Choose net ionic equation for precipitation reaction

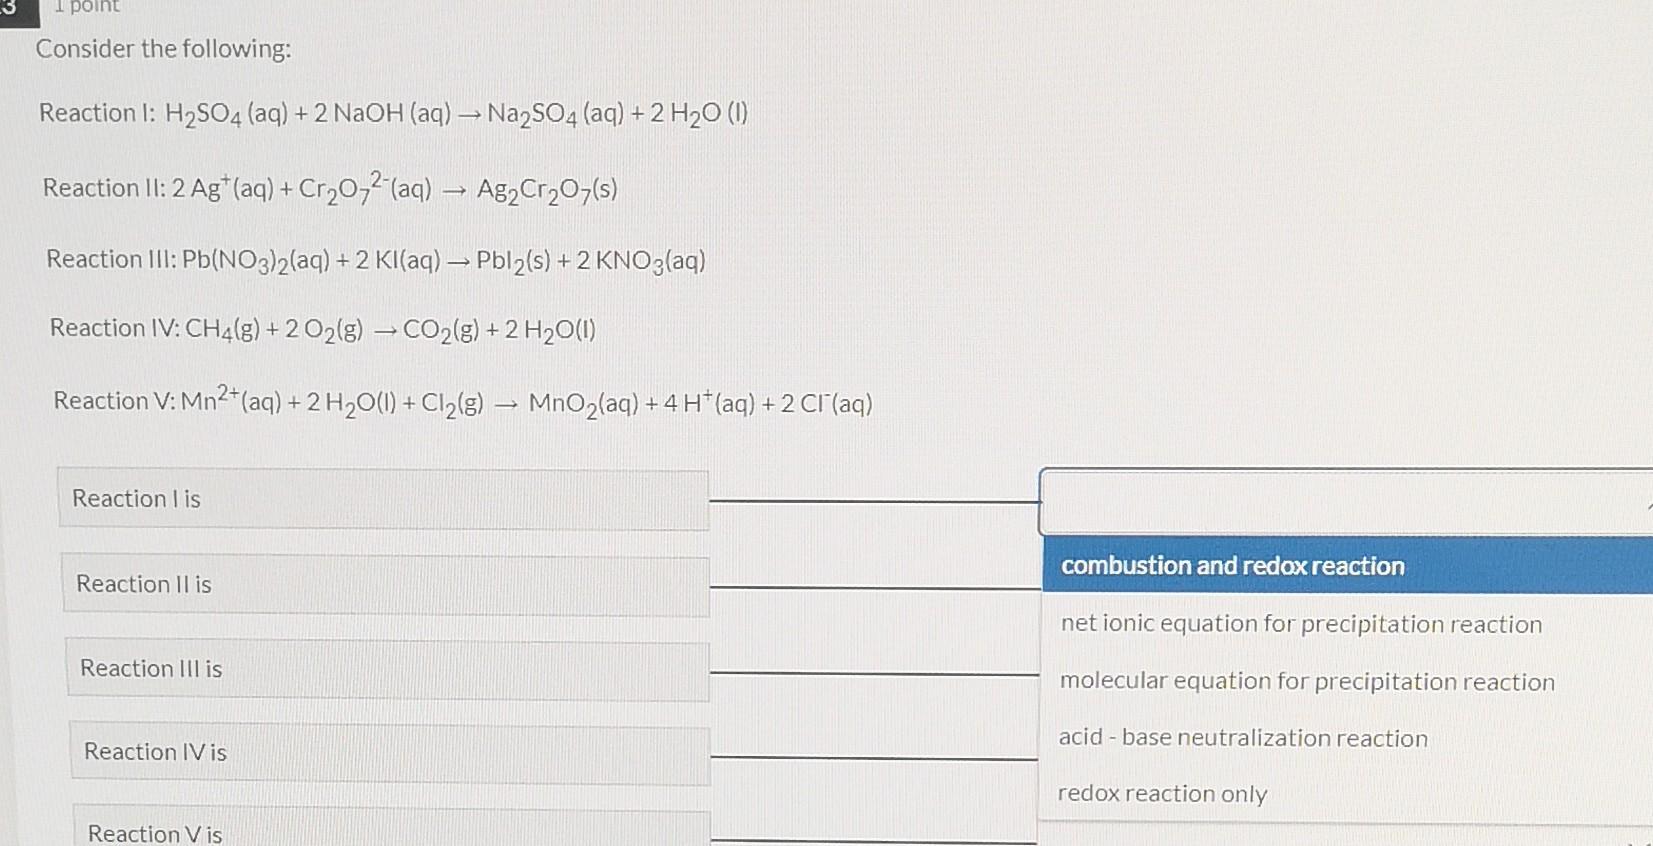tap(1300, 624)
